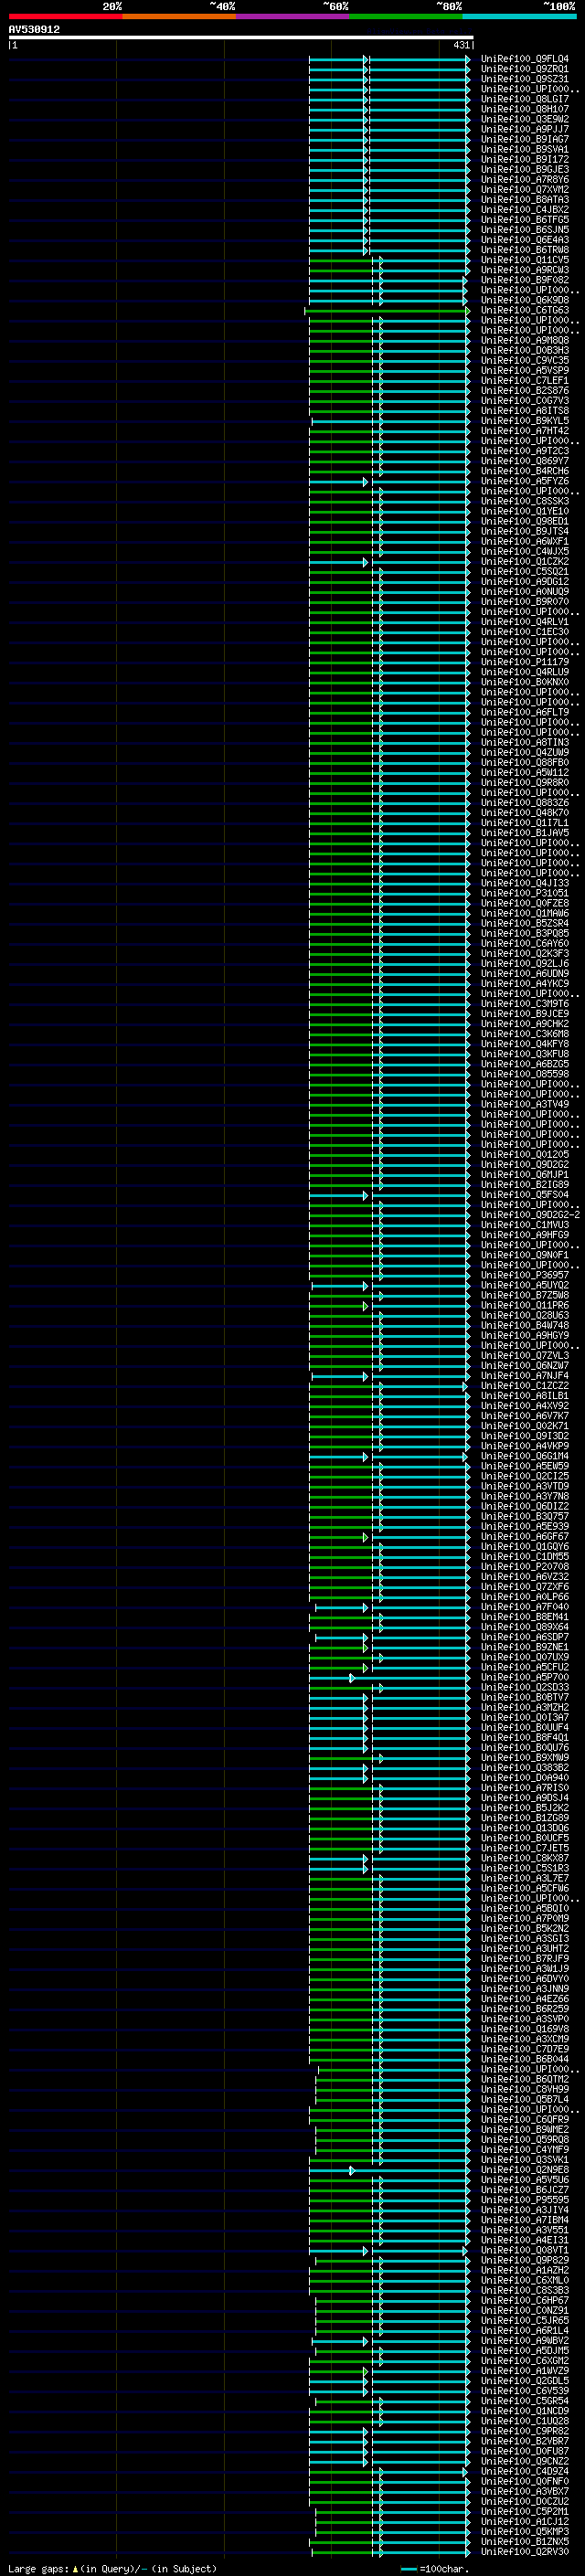Click hit label UniRef100_A9WBV2
585x2576 pixels.
[x=525, y=2341]
